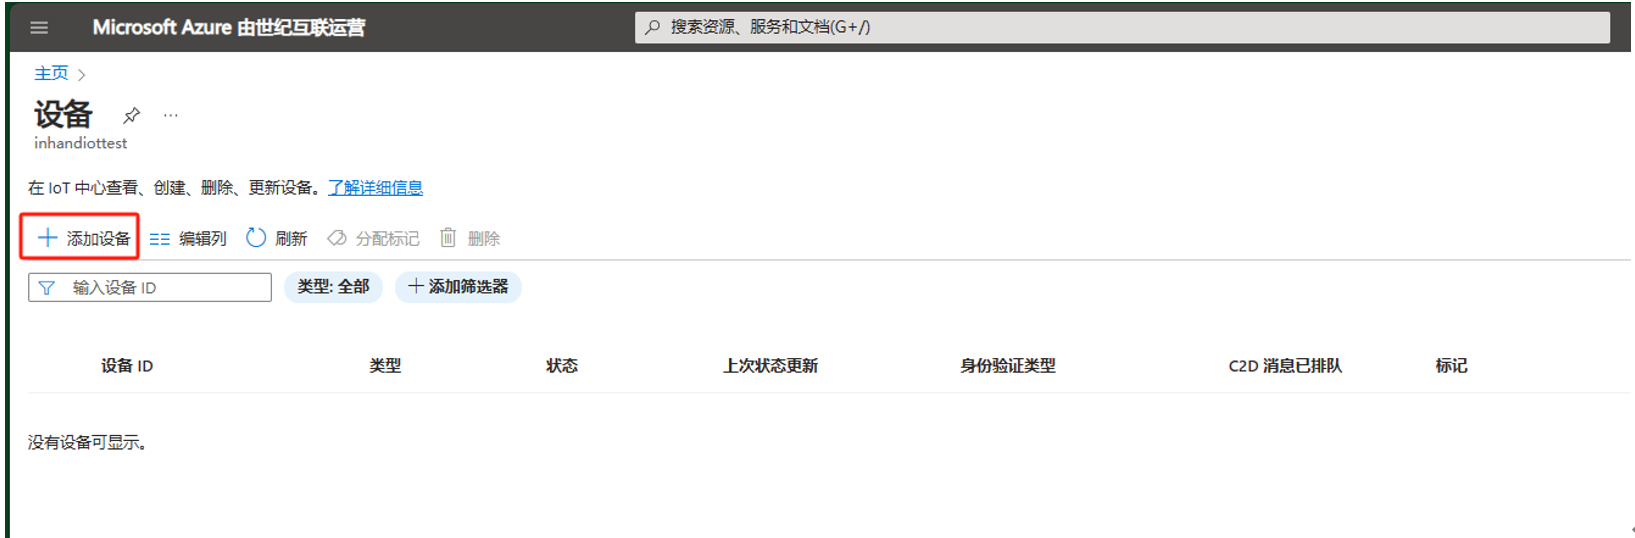This screenshot has height=538, width=1635.
Task: Sort by 身份验证类型 column header
Action: (1007, 366)
